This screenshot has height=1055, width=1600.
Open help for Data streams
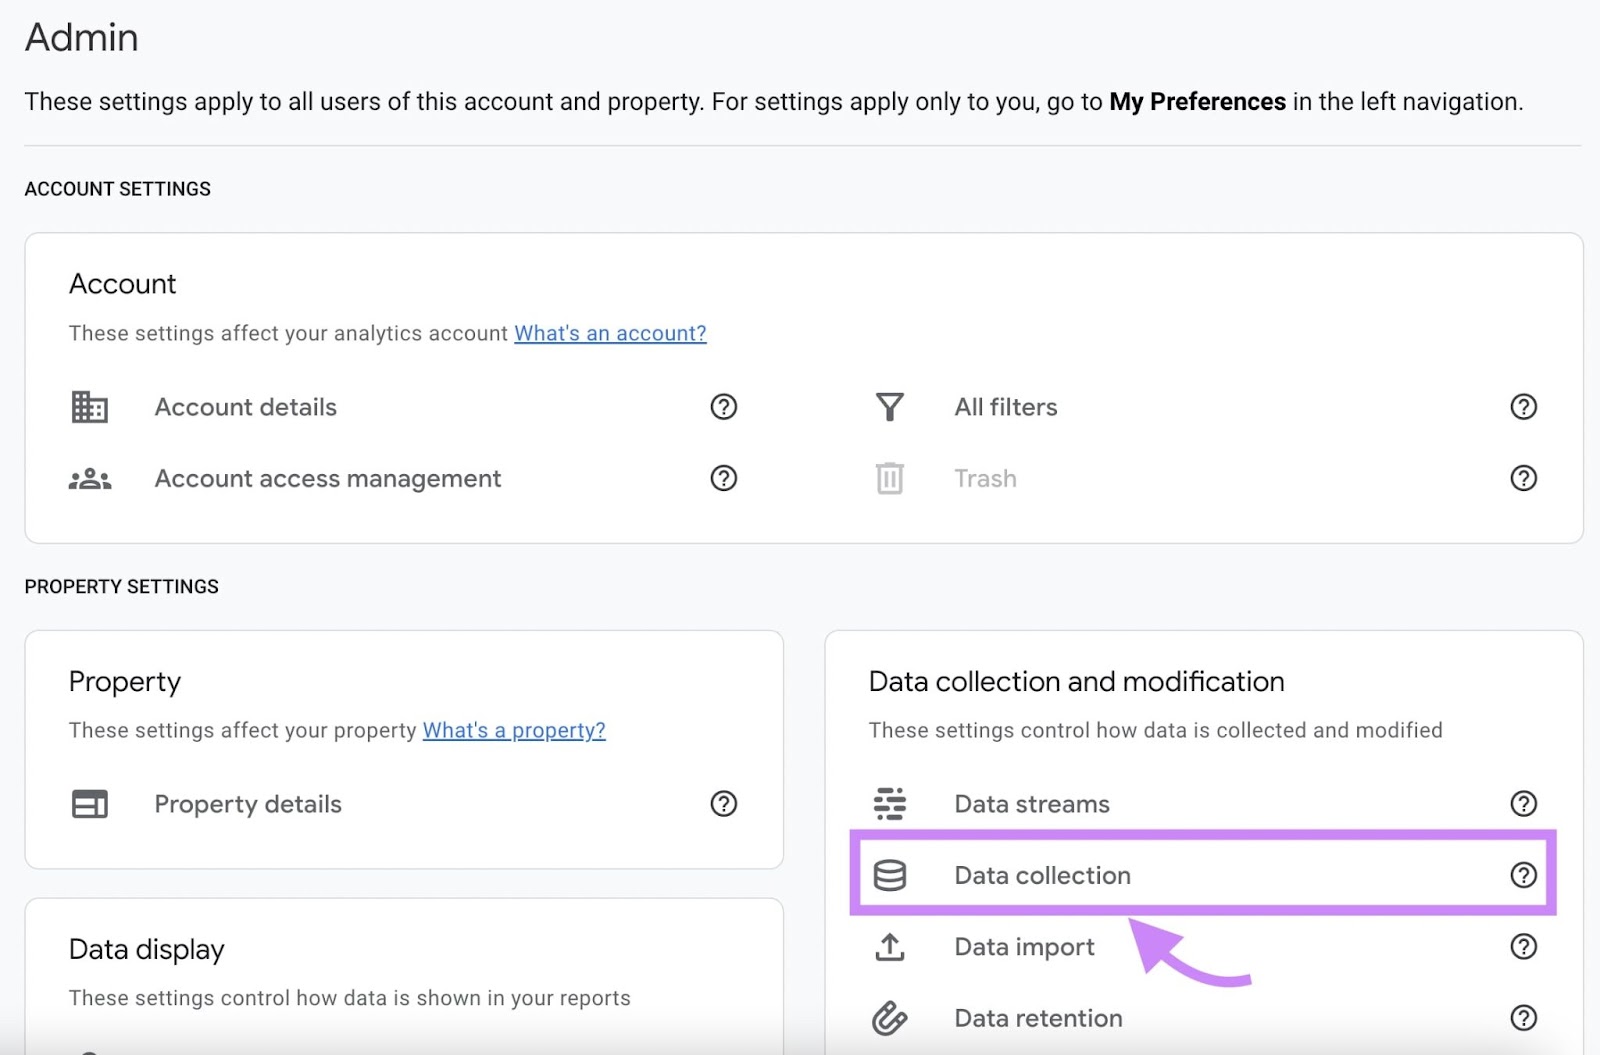(x=1524, y=803)
